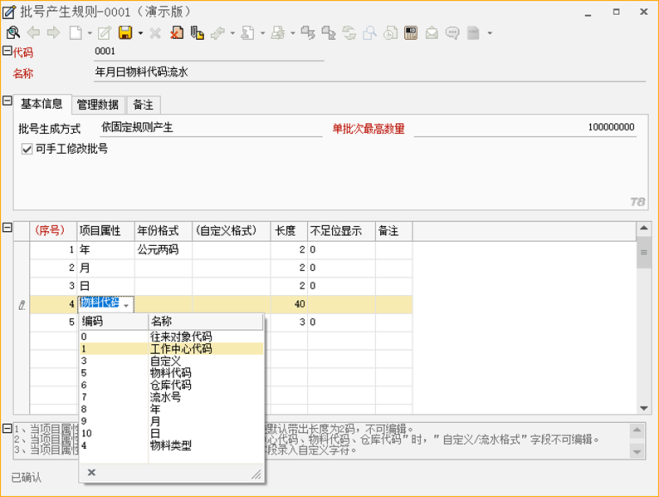Image resolution: width=659 pixels, height=497 pixels.
Task: Click the envelope mail icon
Action: 431,33
